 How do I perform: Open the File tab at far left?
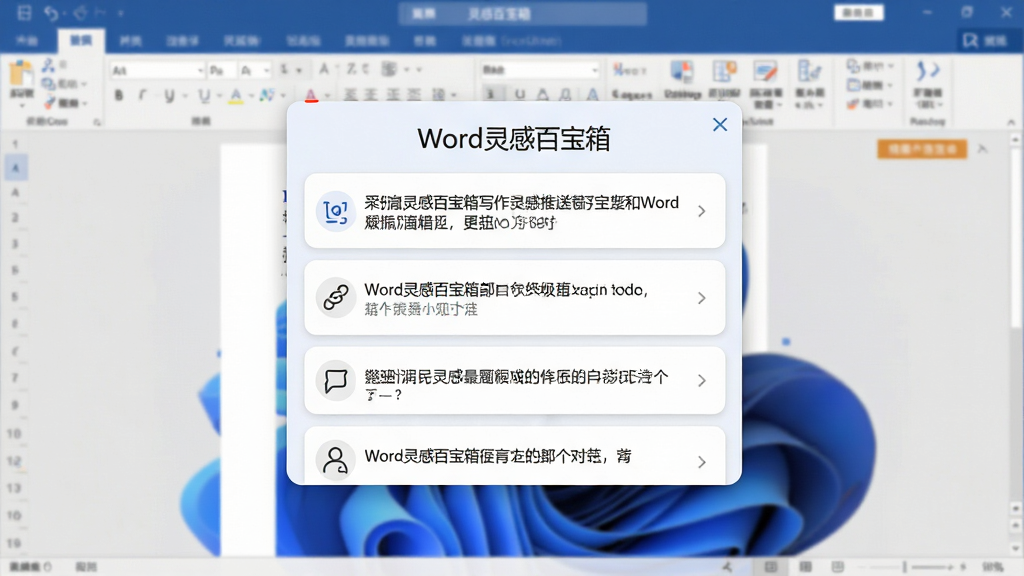27,41
